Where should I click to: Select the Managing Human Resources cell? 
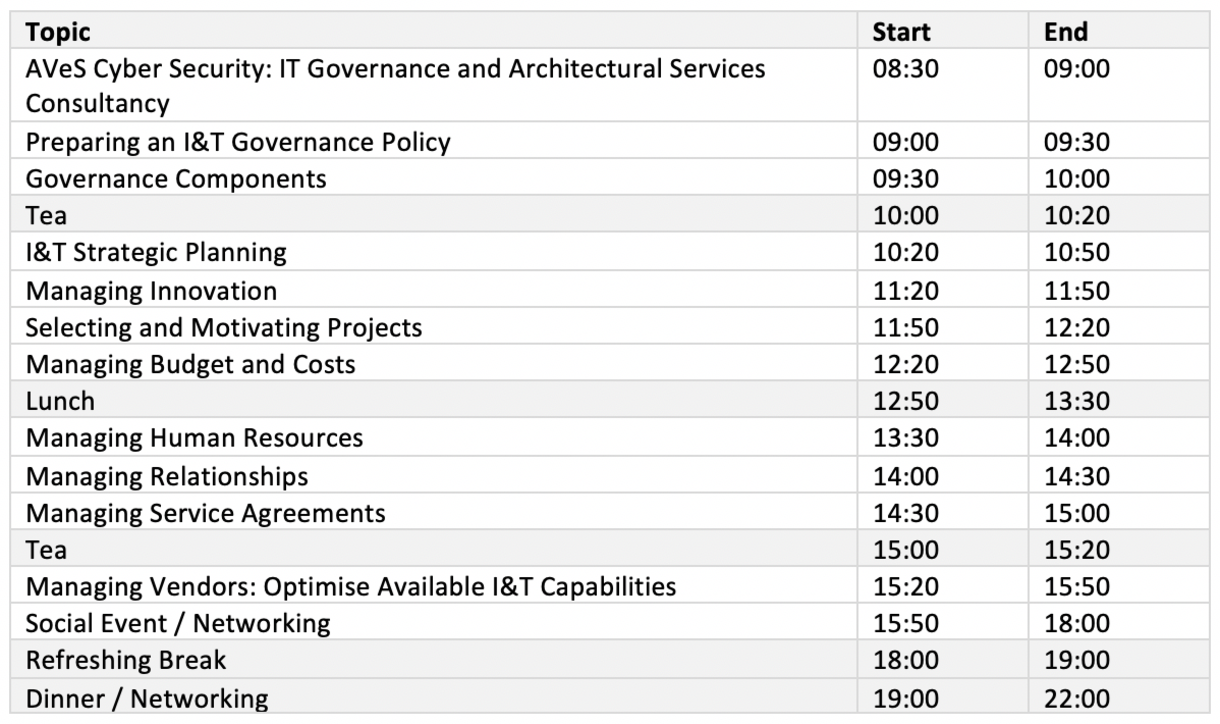coord(194,438)
